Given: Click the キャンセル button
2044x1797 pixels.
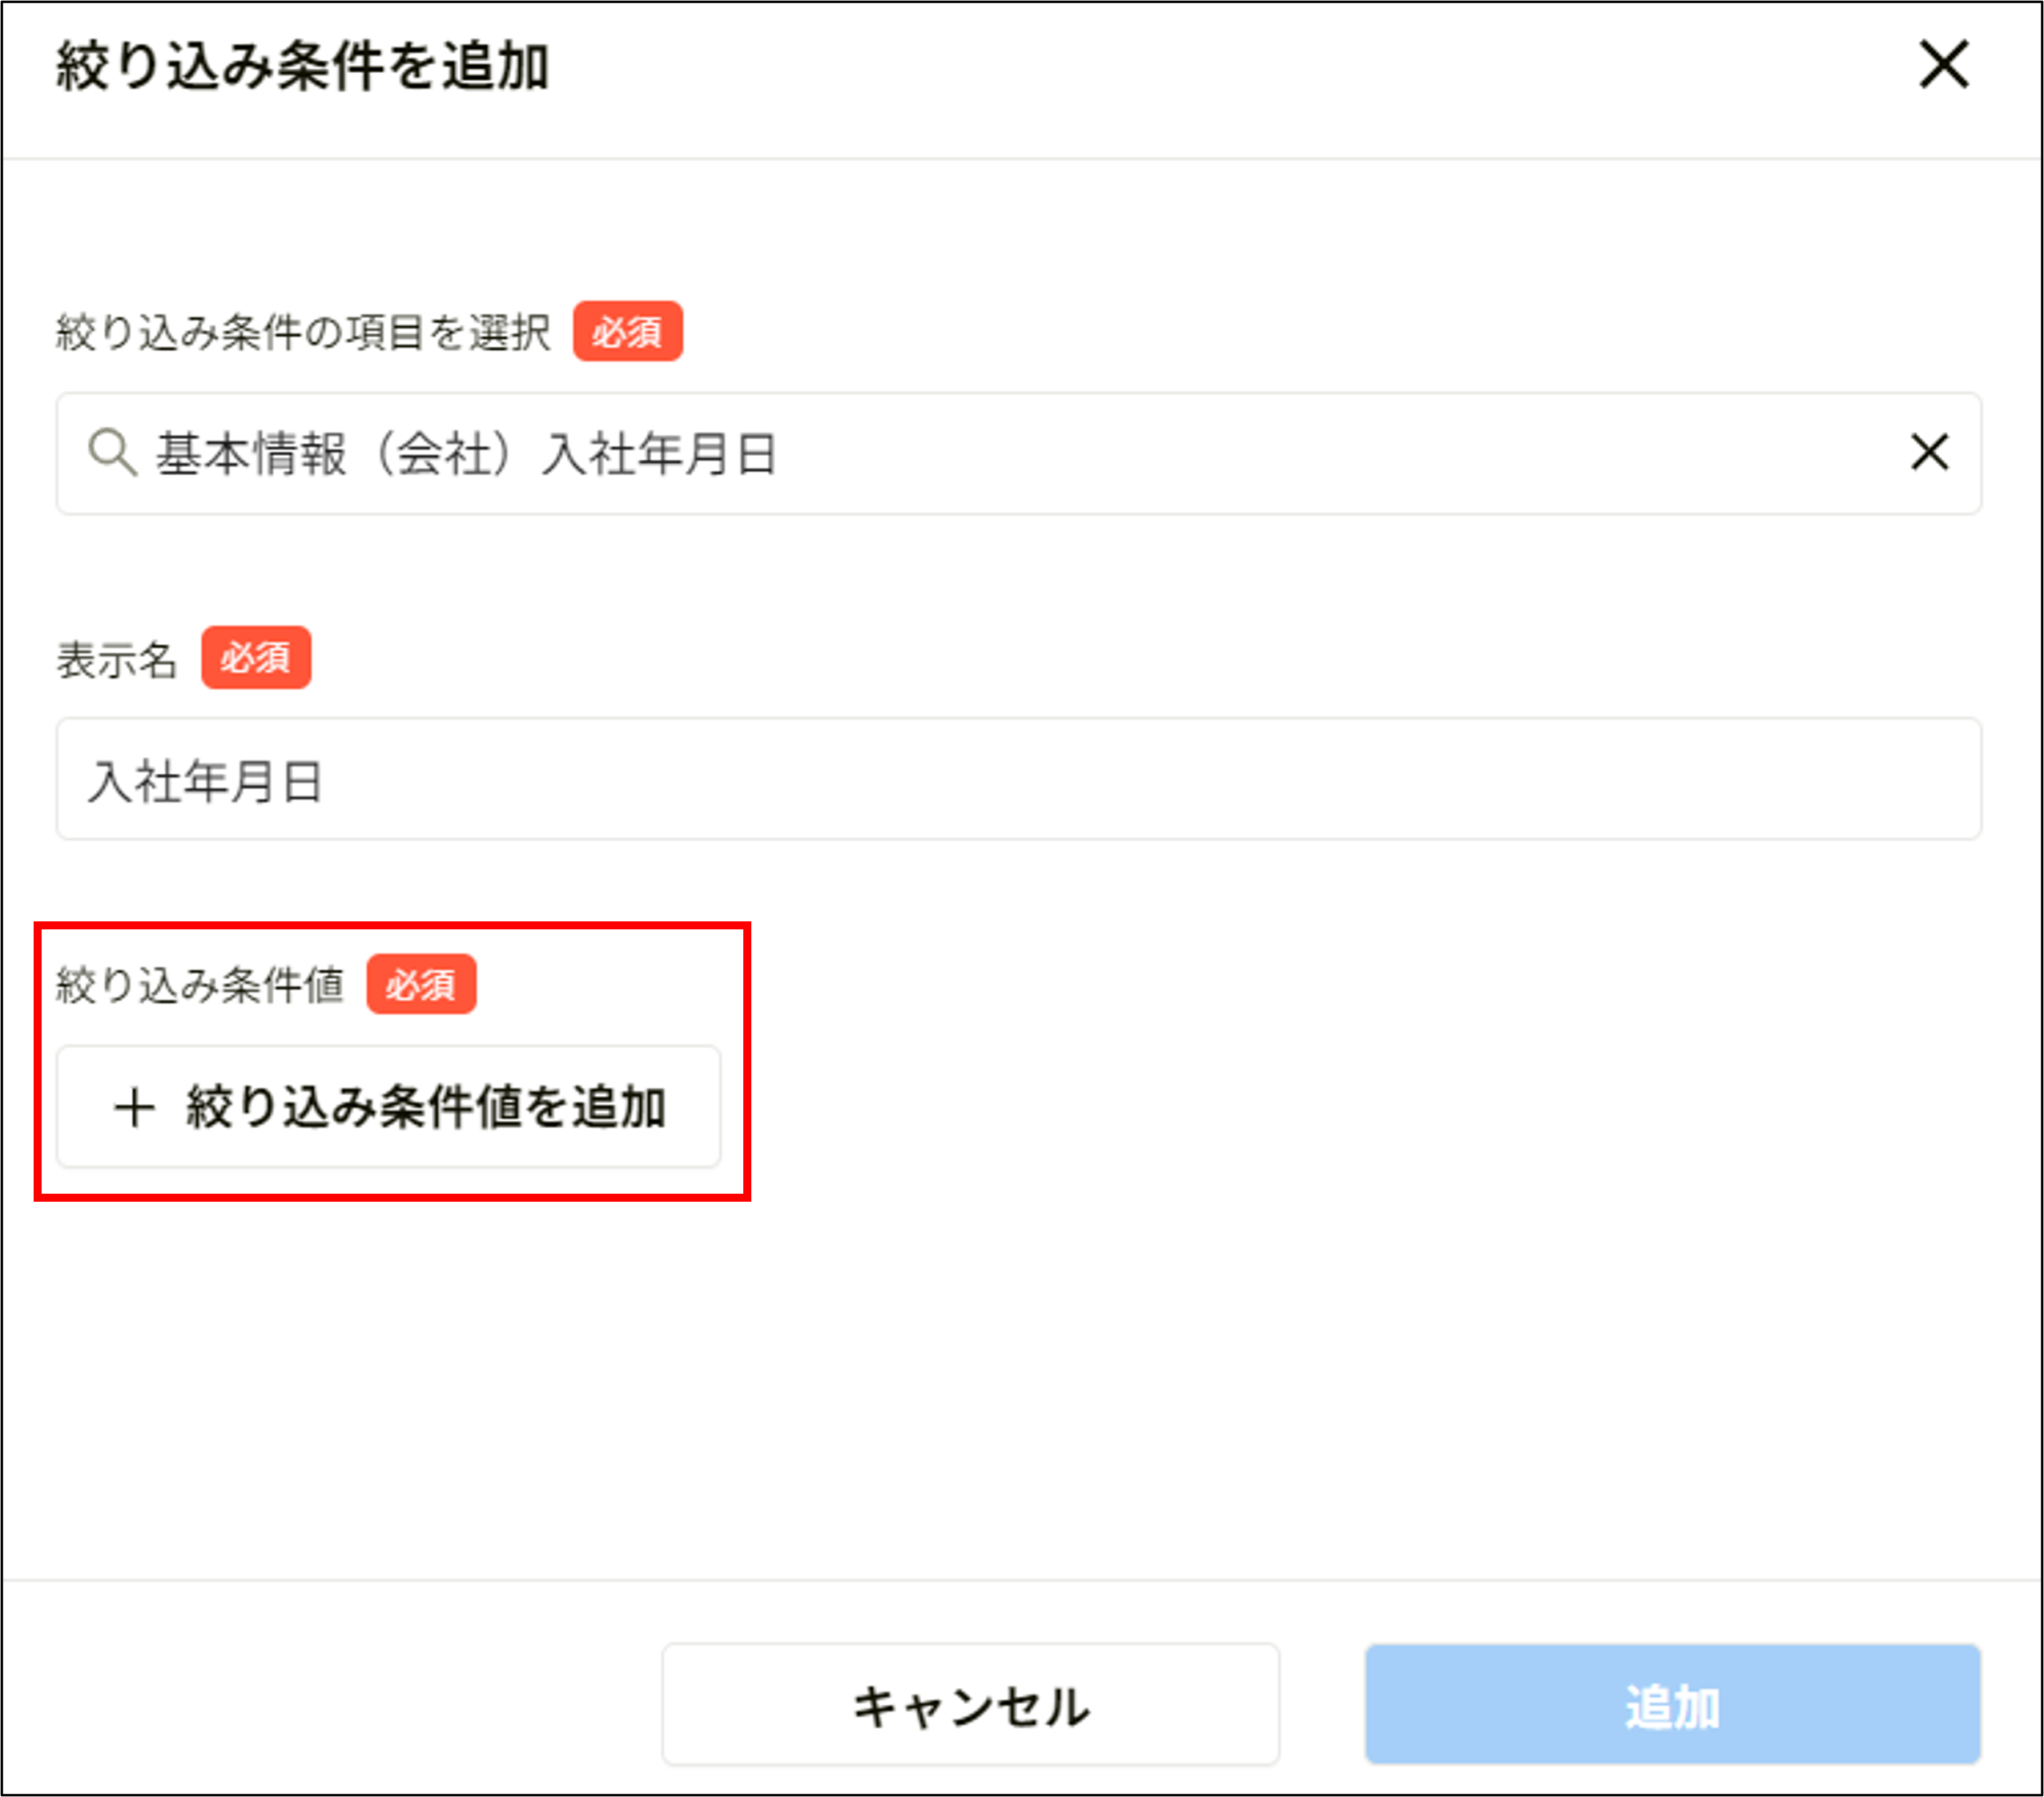Looking at the screenshot, I should tap(970, 1706).
